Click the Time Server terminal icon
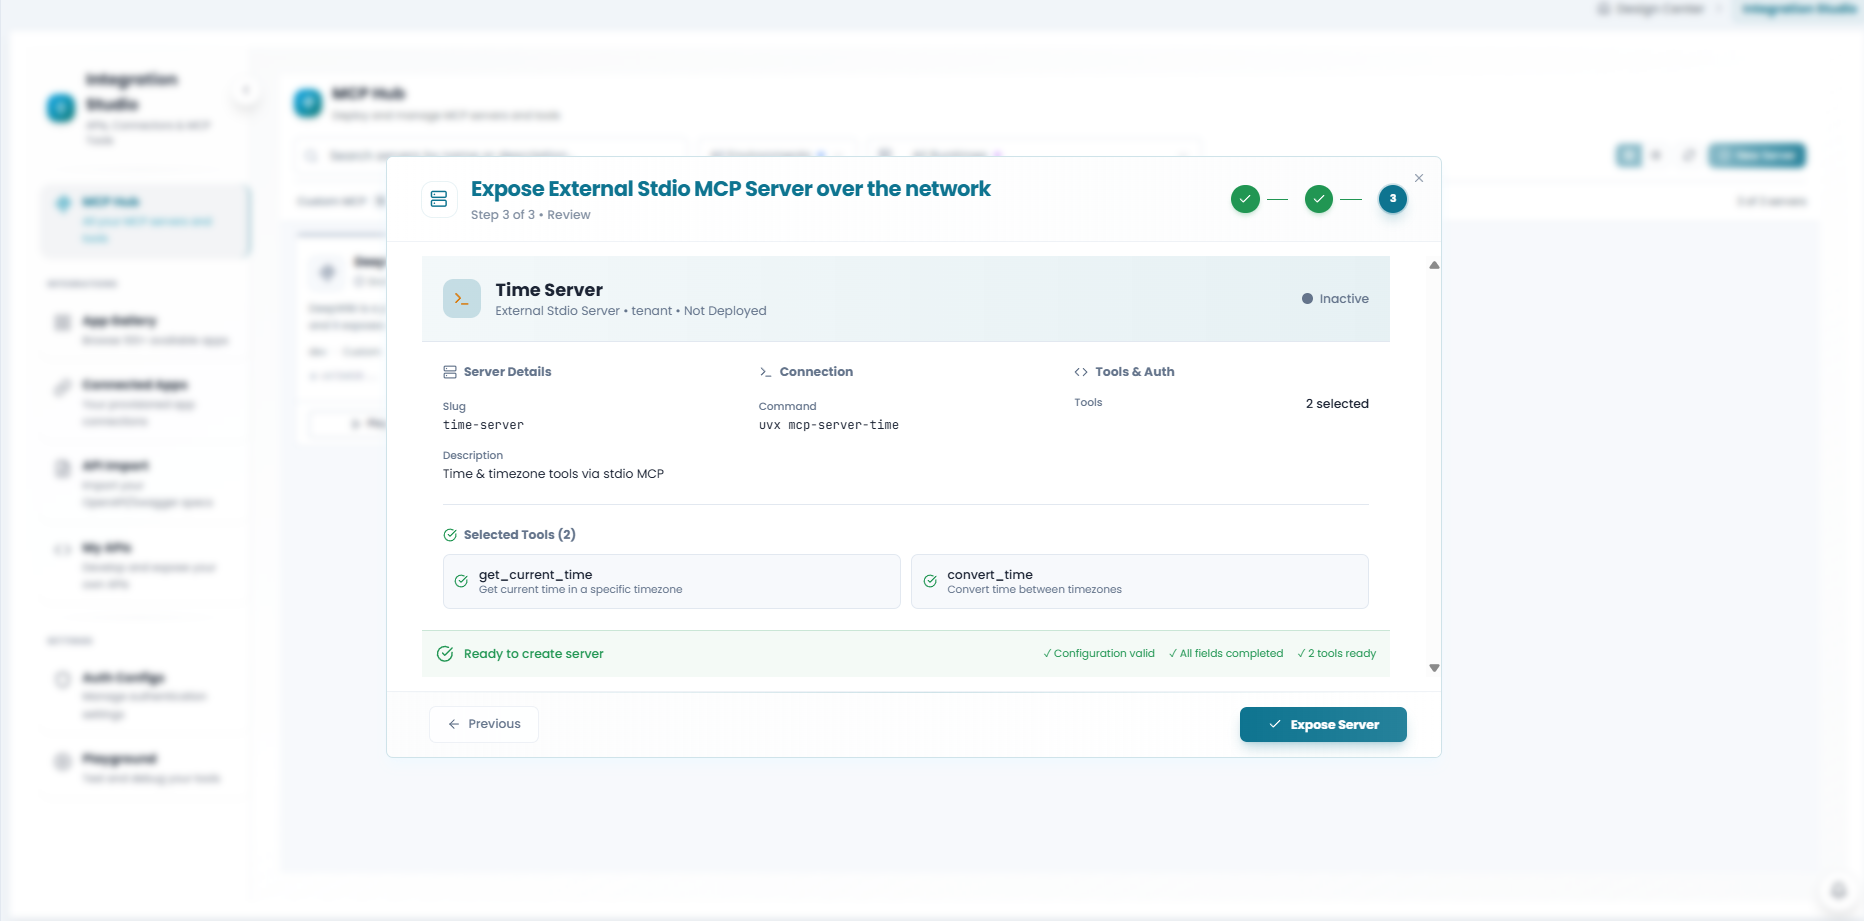Viewport: 1864px width, 921px height. pyautogui.click(x=462, y=299)
